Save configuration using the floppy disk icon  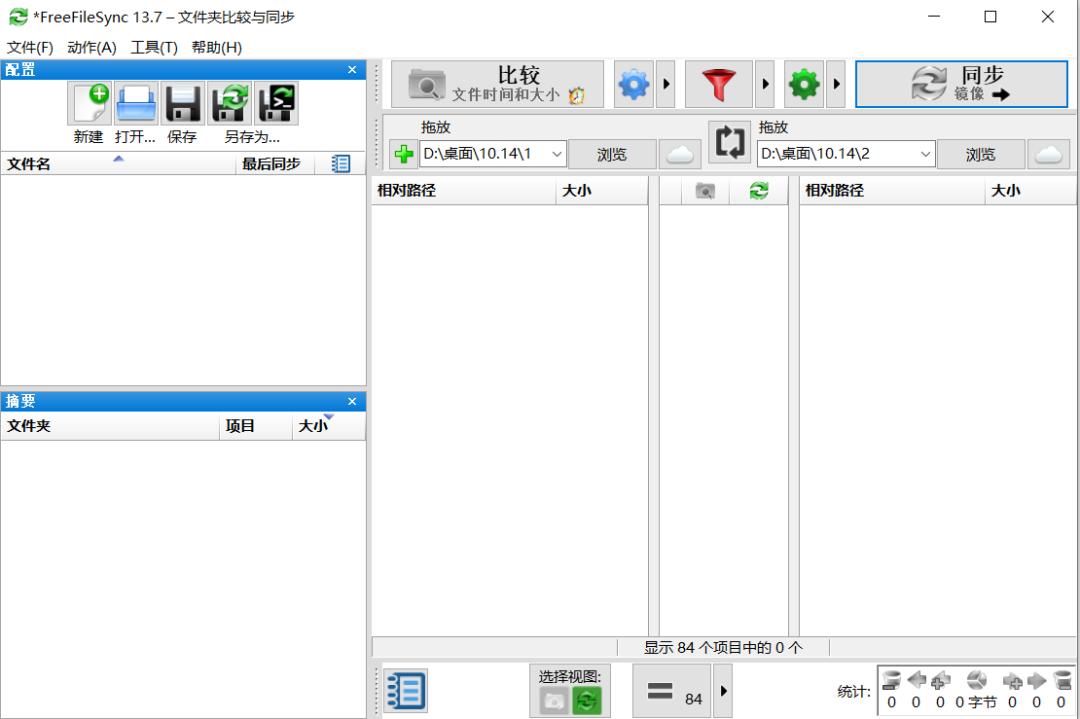pos(183,103)
